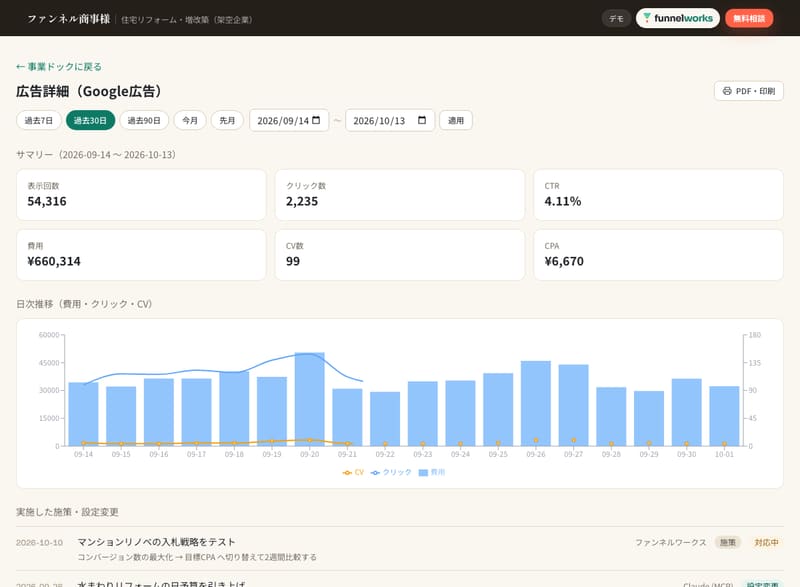Switch the range to 今月
Viewport: 800px width, 587px height.
point(190,120)
